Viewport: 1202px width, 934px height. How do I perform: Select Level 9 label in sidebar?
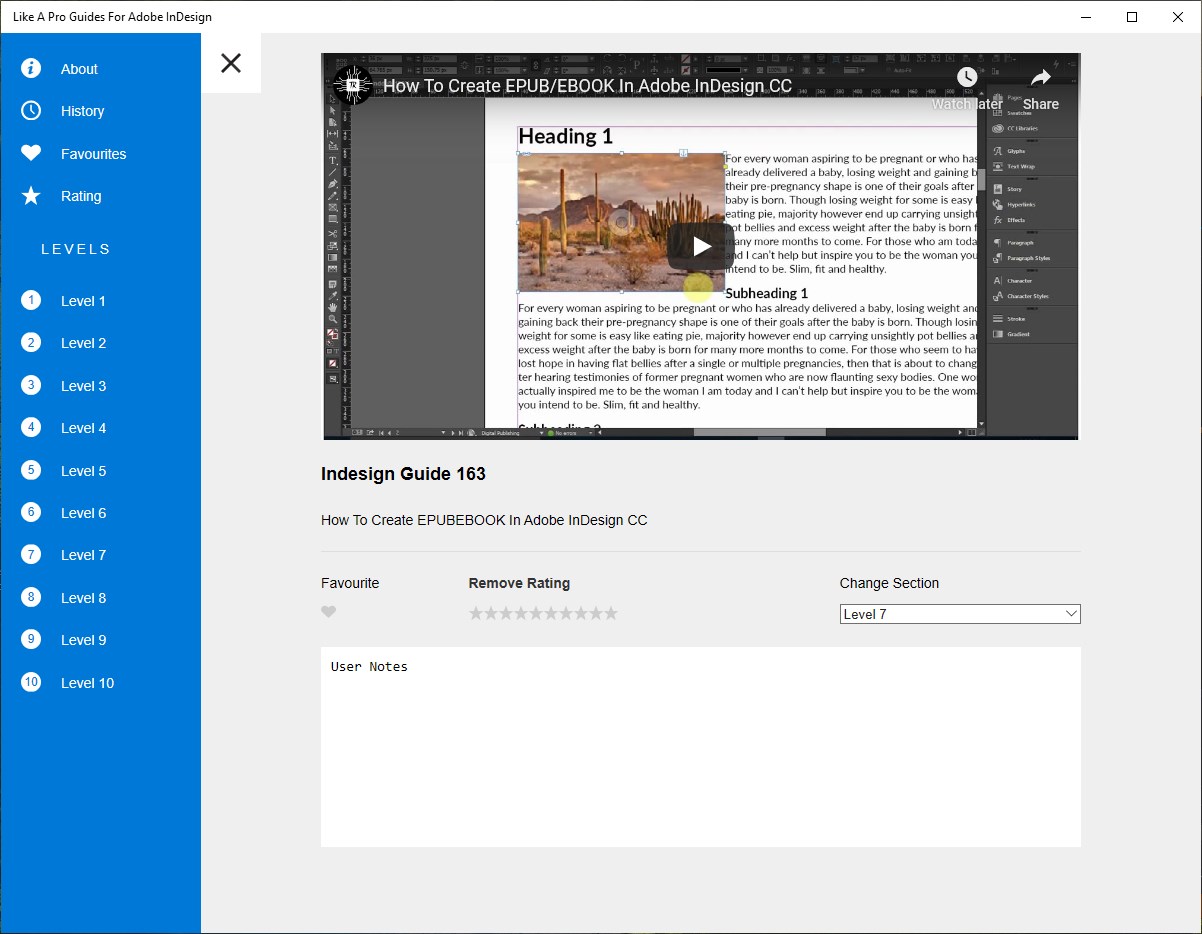(83, 640)
